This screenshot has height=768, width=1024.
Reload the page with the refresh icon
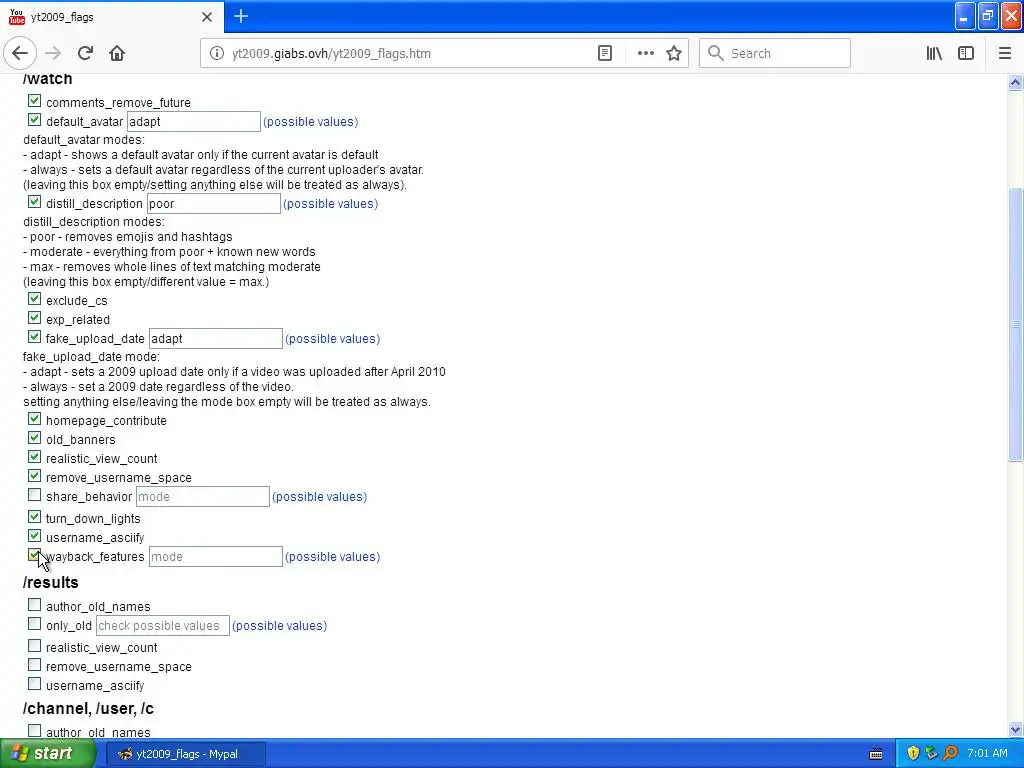coord(86,54)
